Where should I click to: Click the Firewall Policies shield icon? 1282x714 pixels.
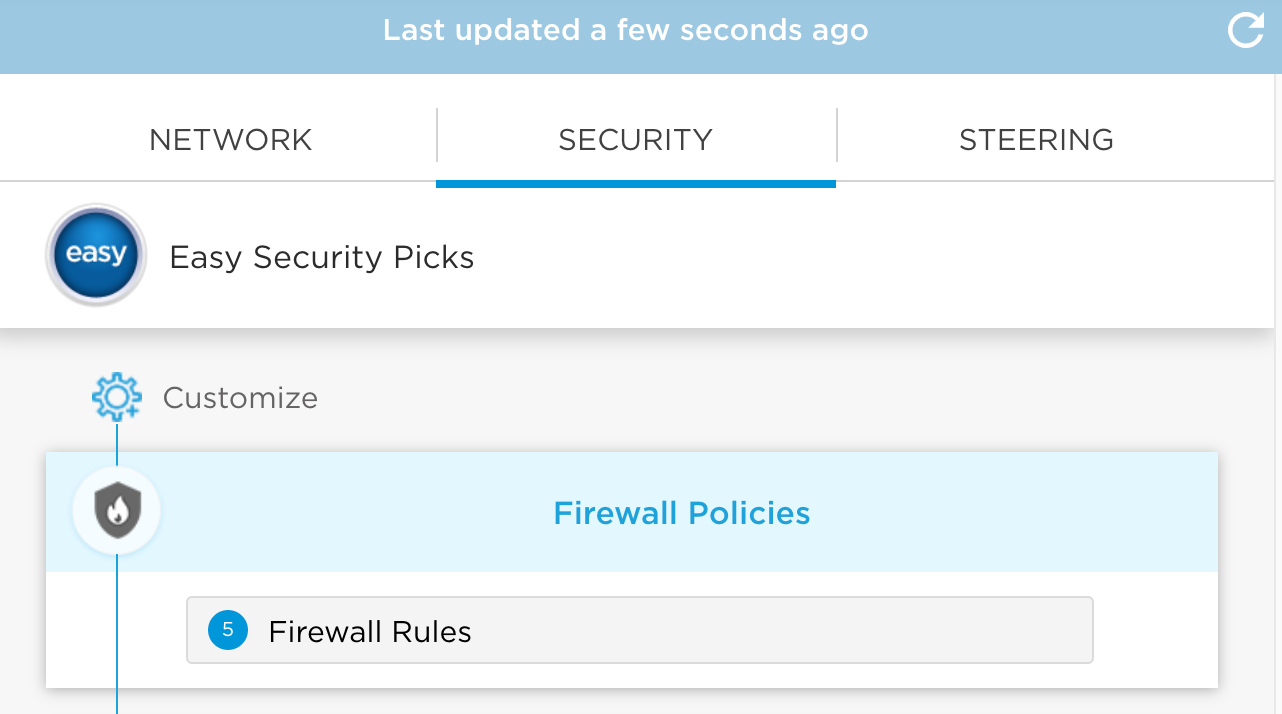pyautogui.click(x=116, y=510)
